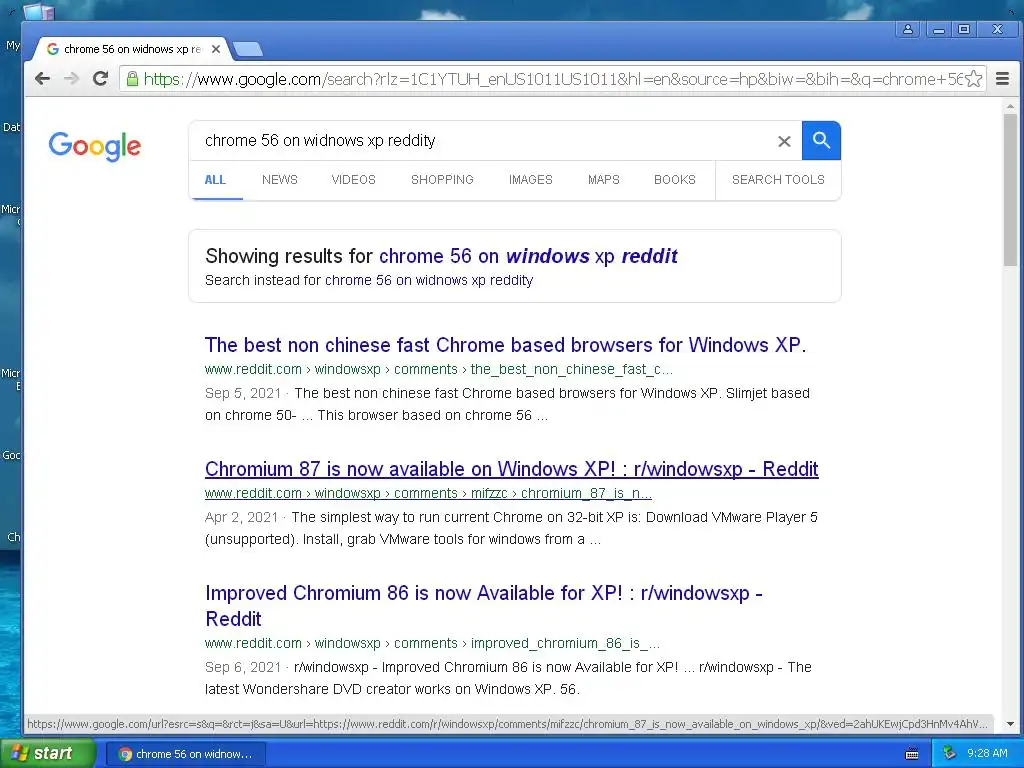1024x768 pixels.
Task: Click the 9:28 AM clock
Action: point(987,754)
